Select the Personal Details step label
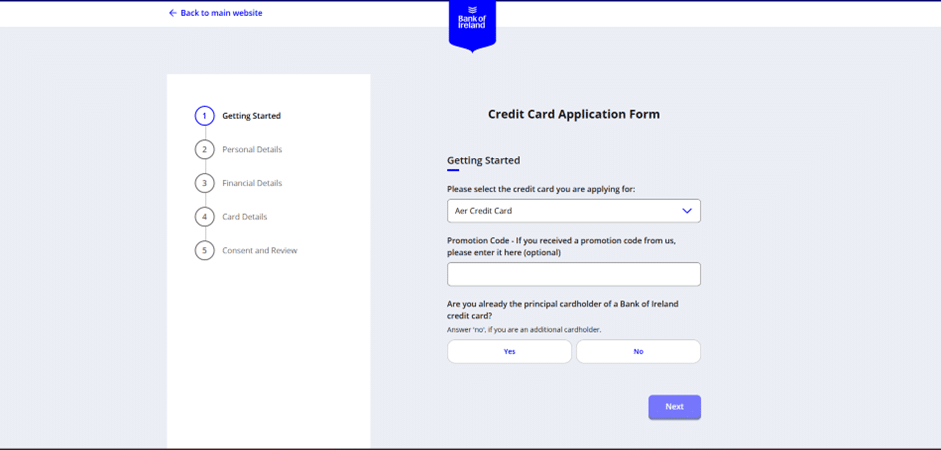The width and height of the screenshot is (941, 450). [x=252, y=150]
